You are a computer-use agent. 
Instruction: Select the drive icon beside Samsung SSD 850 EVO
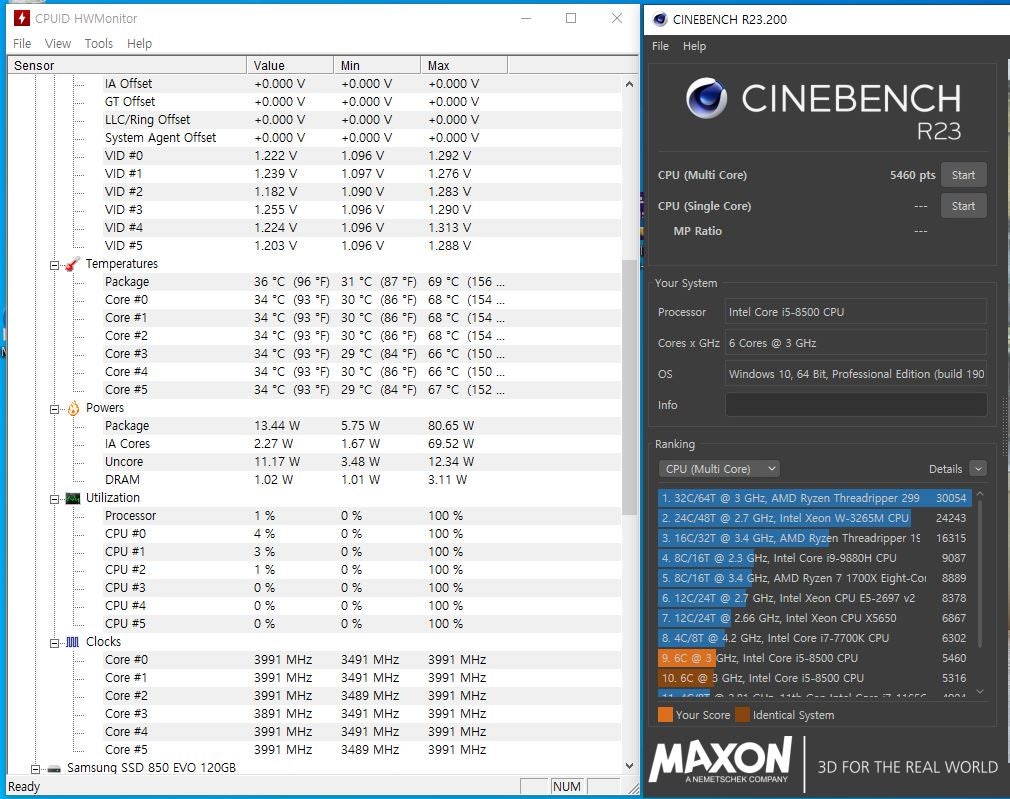54,768
